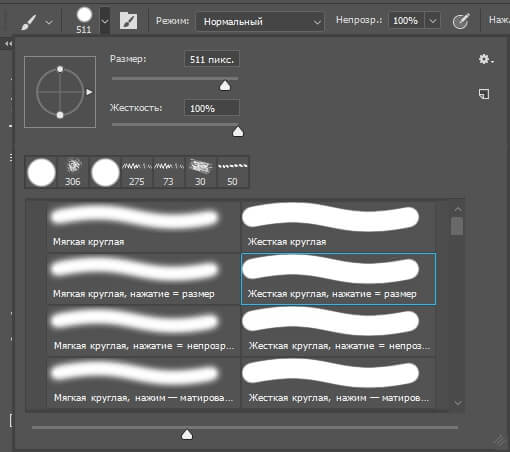Click the Размер size slider handle
510x452 pixels.
(225, 86)
